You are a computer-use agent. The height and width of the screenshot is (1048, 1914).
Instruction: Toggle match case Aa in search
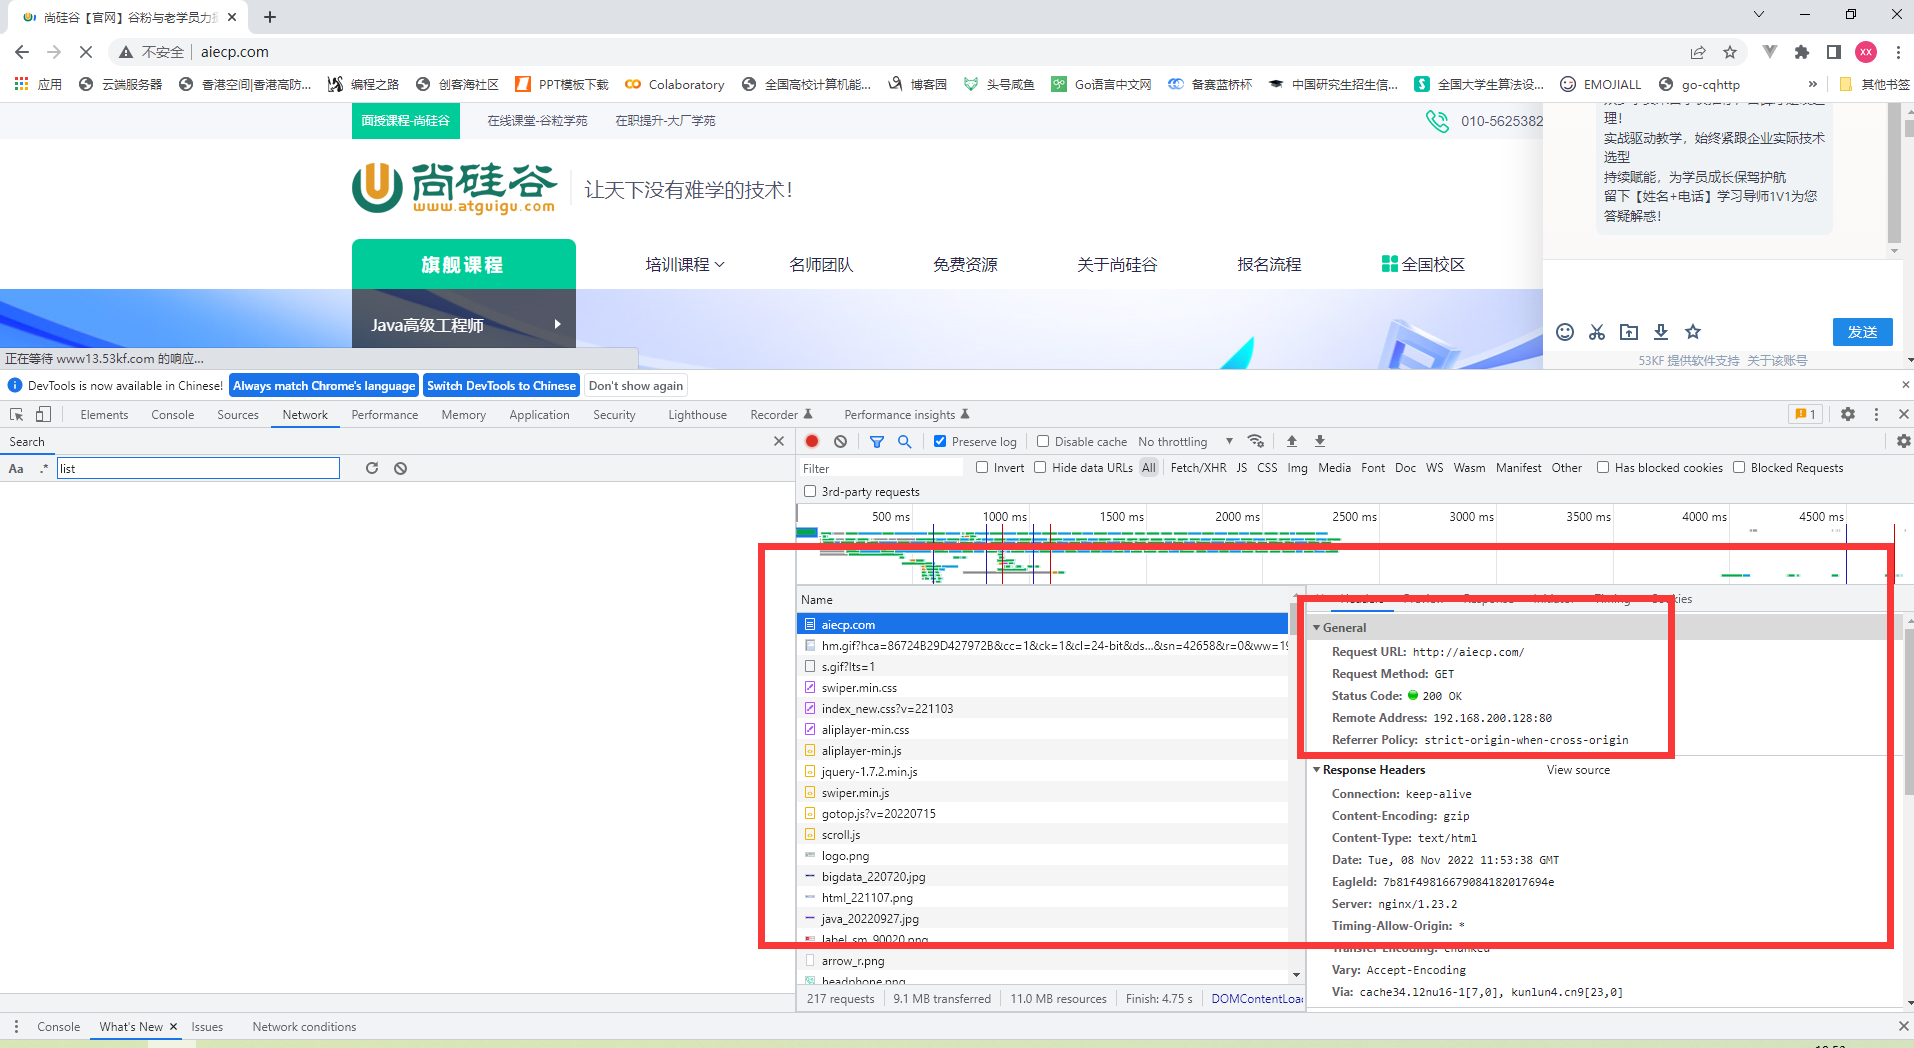click(16, 468)
